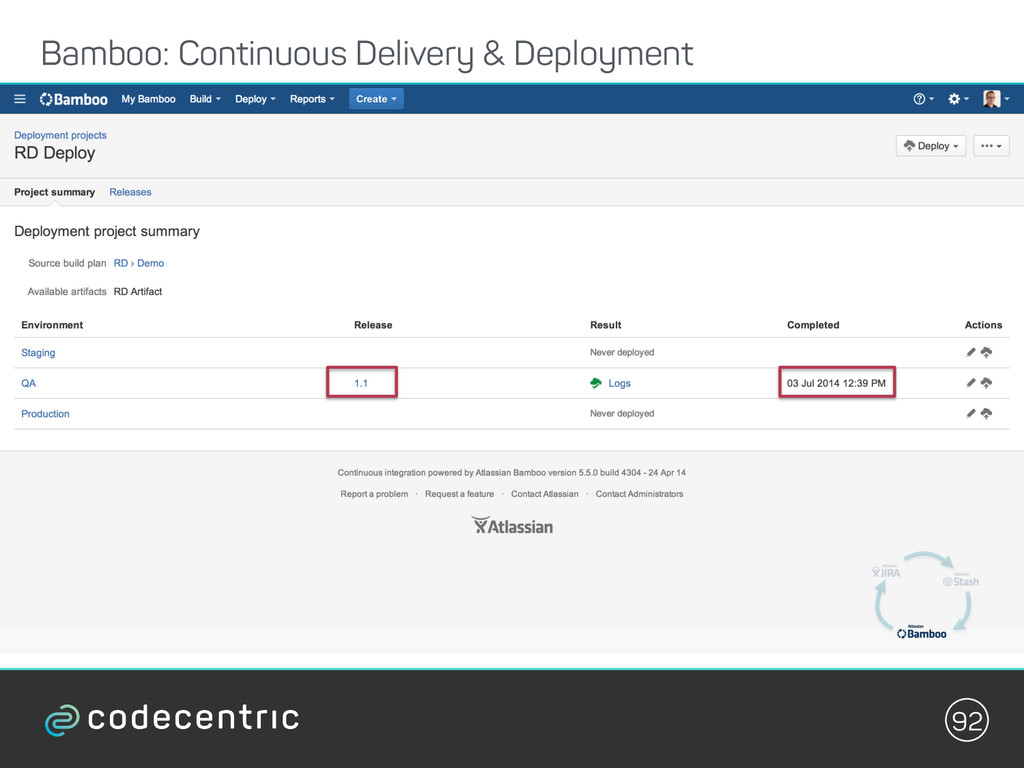Screen dimensions: 1024x768
Task: Open the more actions ellipsis dropdown
Action: click(x=991, y=146)
